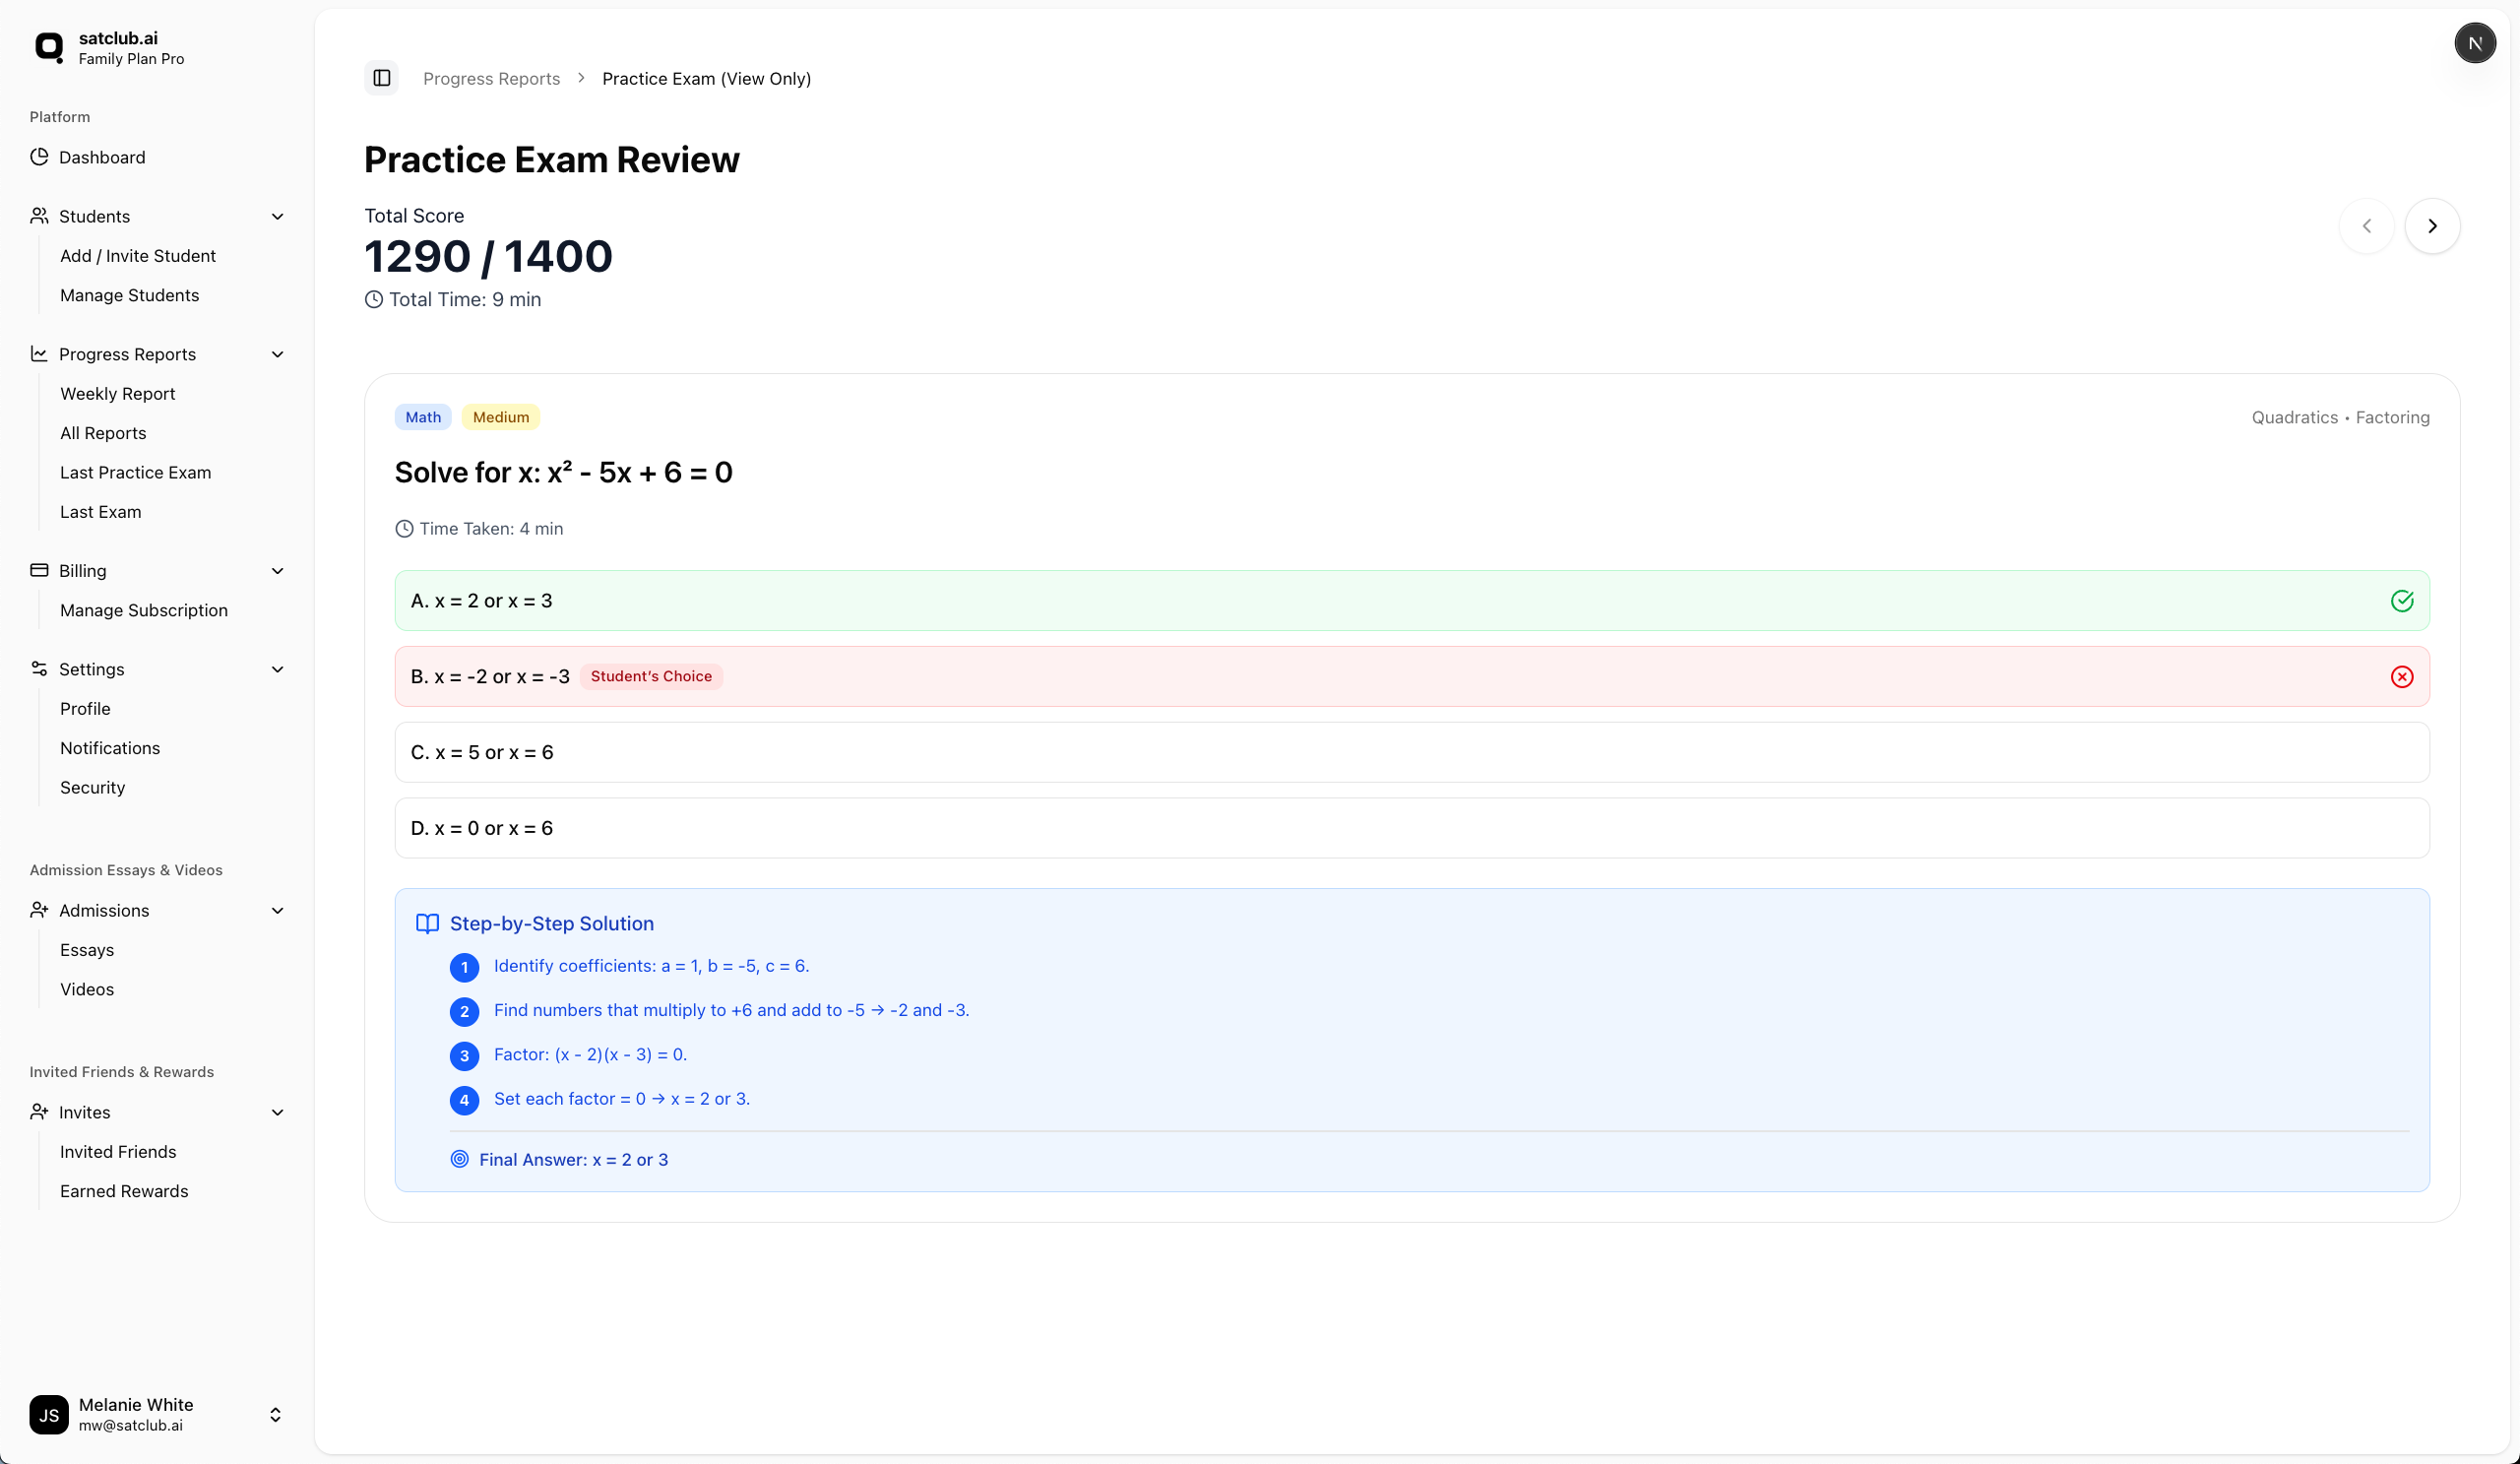Switch to the Essays section
This screenshot has width=2520, height=1464.
click(86, 950)
